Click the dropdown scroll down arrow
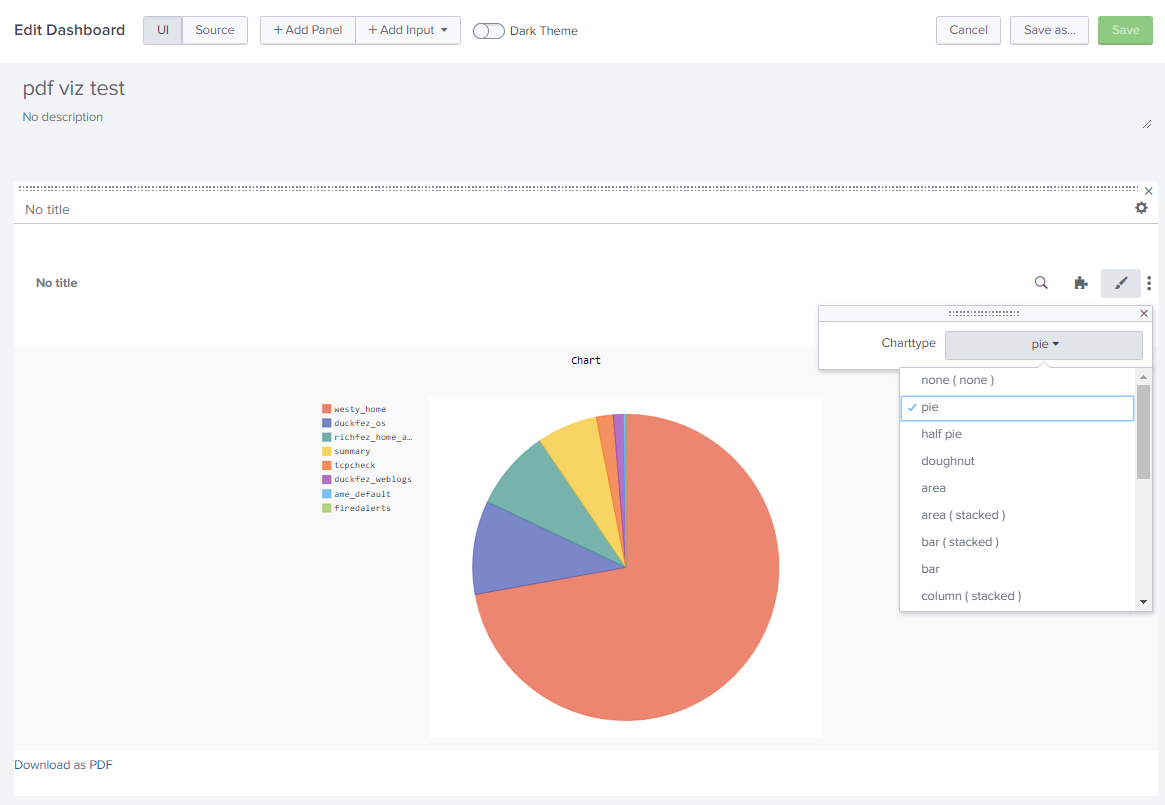The image size is (1165, 805). (1143, 602)
